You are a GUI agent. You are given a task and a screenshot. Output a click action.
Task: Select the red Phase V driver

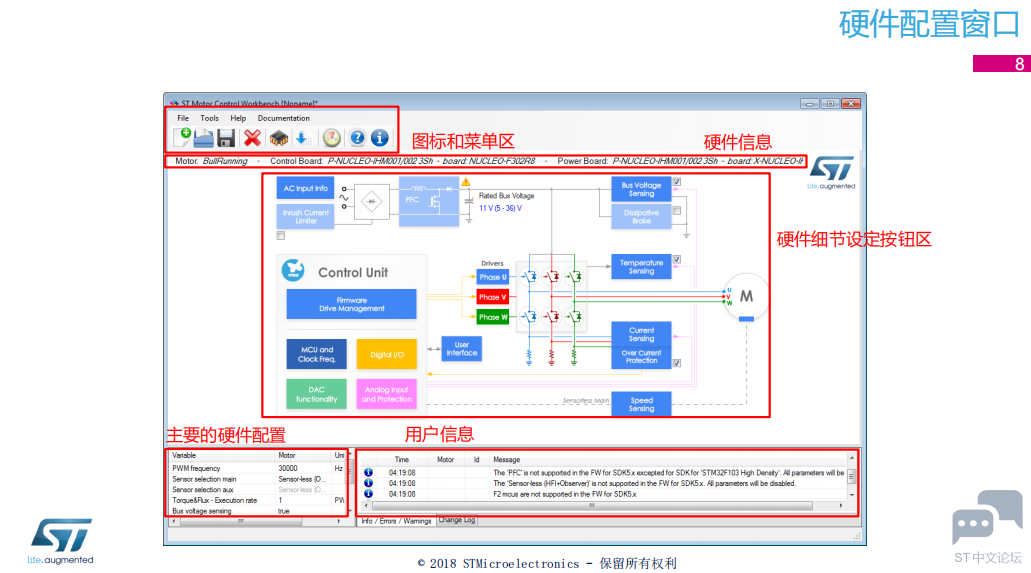click(492, 297)
